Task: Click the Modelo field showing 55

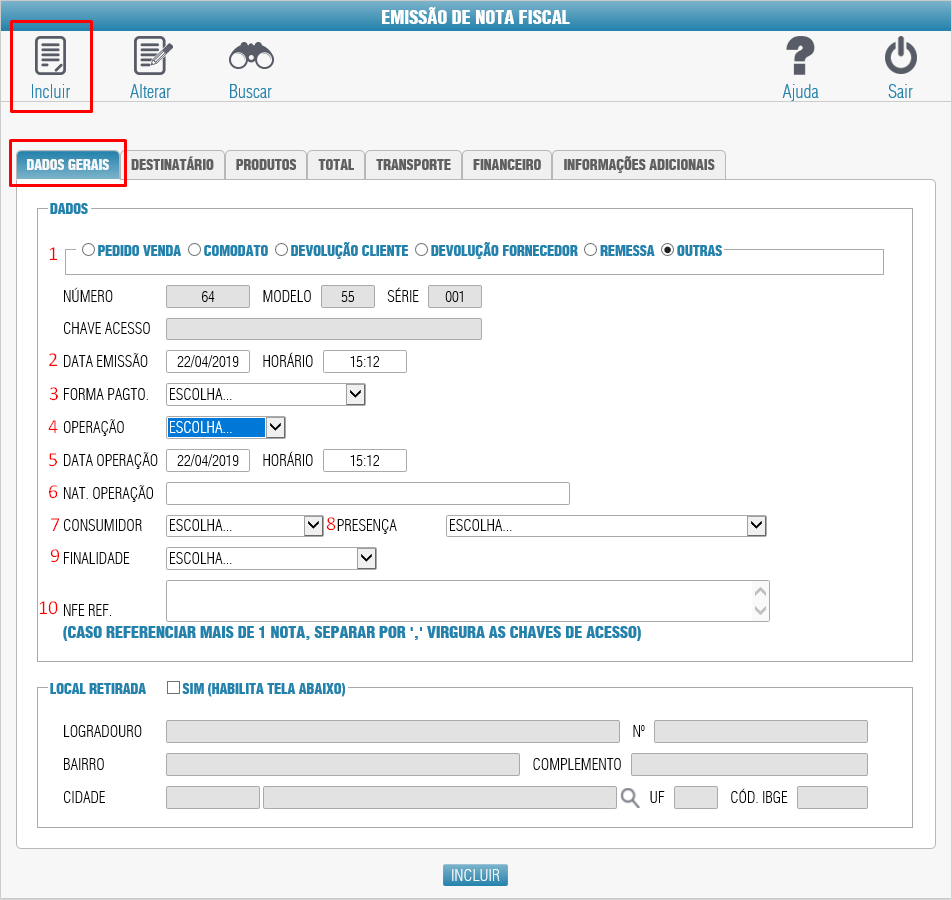Action: tap(348, 296)
